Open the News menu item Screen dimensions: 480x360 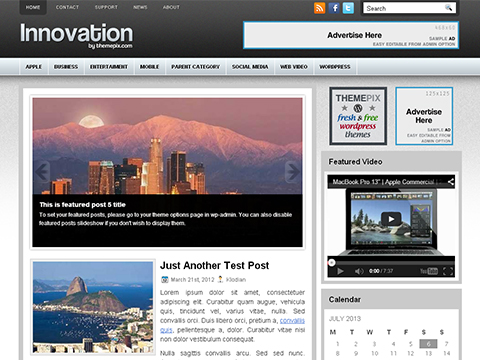point(140,7)
